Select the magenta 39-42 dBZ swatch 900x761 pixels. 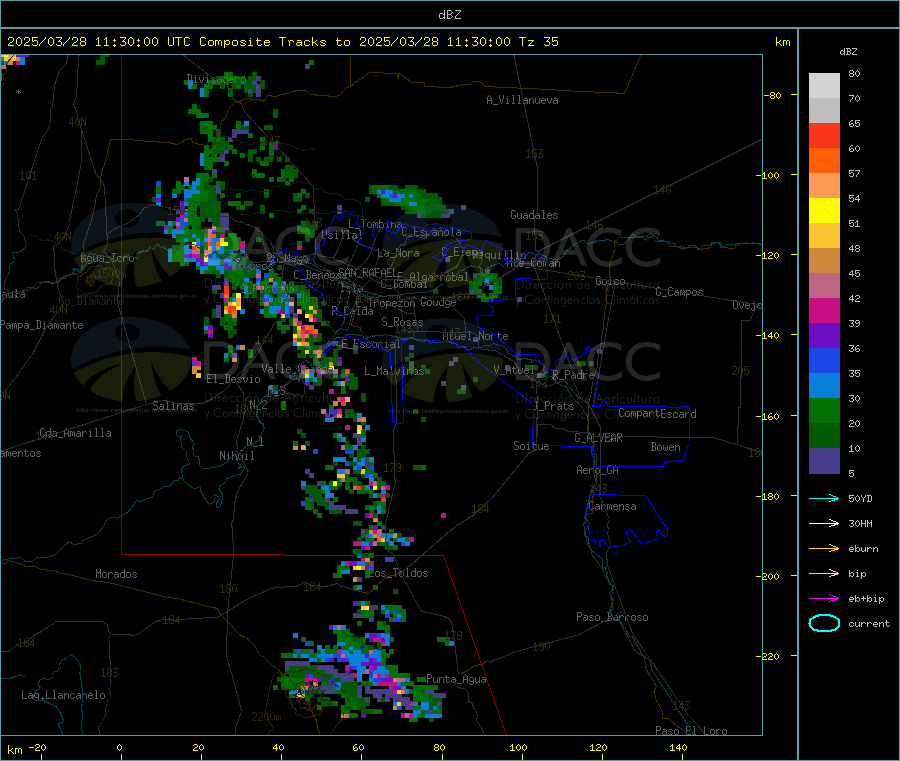tap(824, 310)
